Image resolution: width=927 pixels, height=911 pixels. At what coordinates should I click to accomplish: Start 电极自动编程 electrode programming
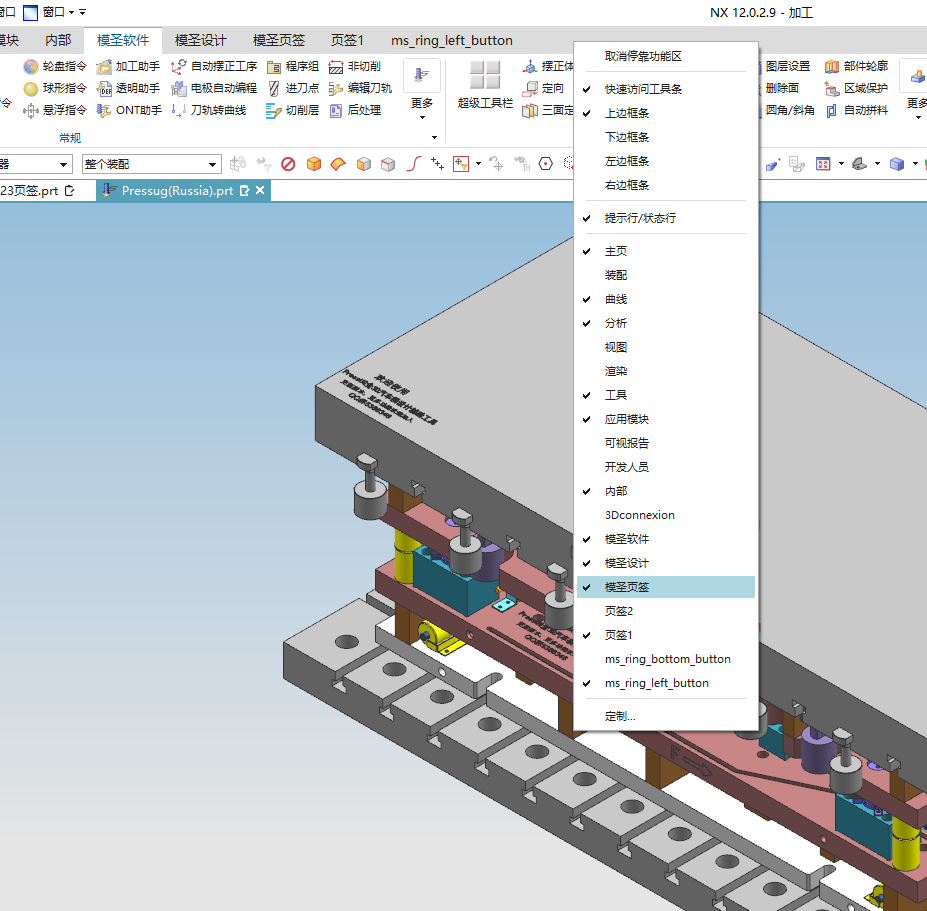[x=214, y=88]
